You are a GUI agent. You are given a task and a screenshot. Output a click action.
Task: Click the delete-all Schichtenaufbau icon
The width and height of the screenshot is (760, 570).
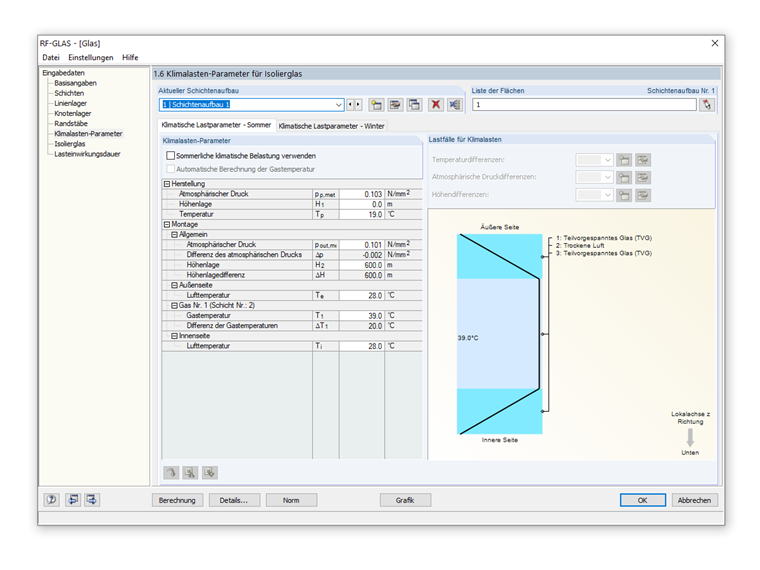[455, 105]
